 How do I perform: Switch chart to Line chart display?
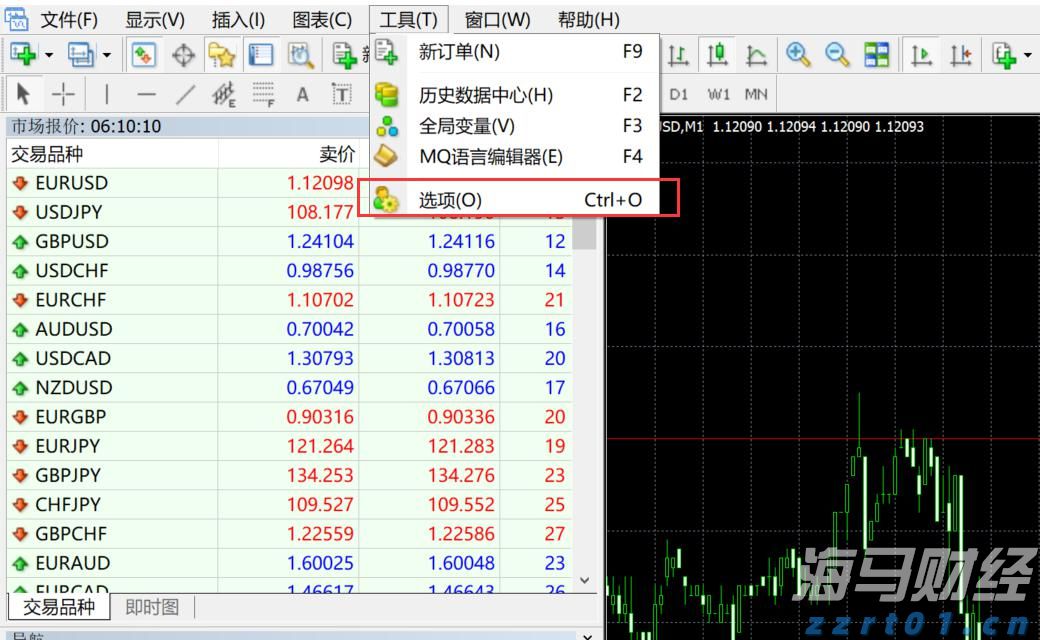click(757, 55)
